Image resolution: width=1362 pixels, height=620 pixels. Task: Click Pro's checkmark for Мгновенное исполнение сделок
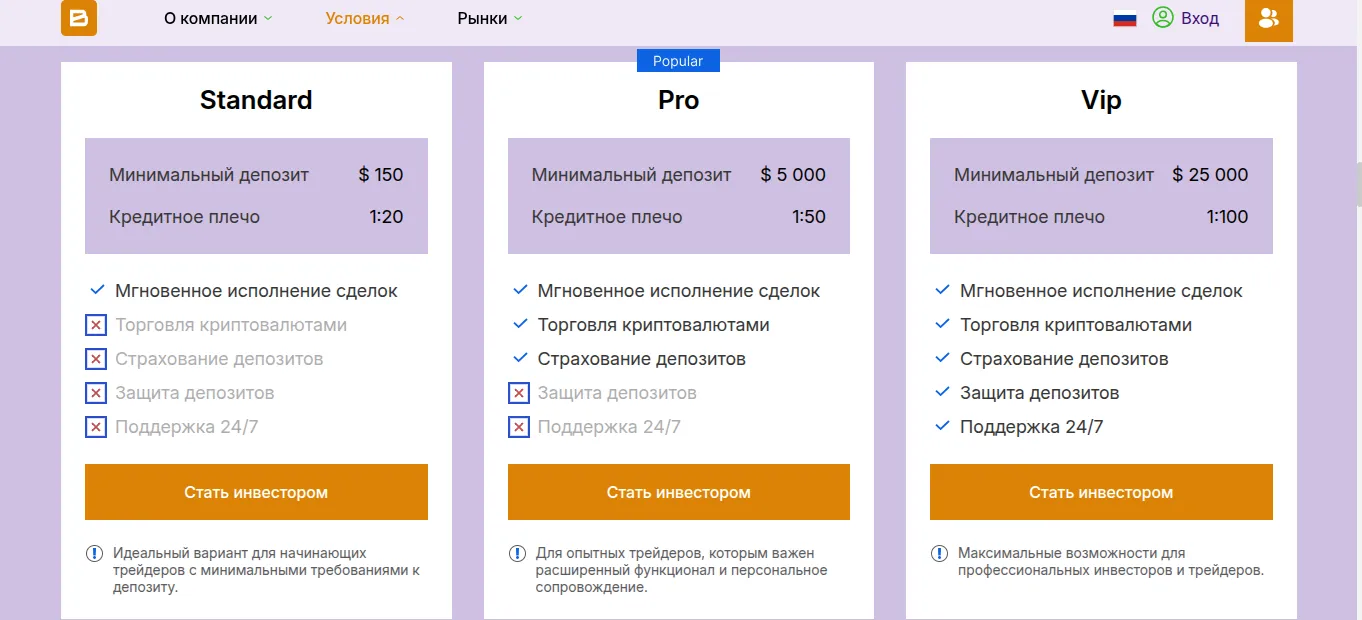click(x=520, y=290)
